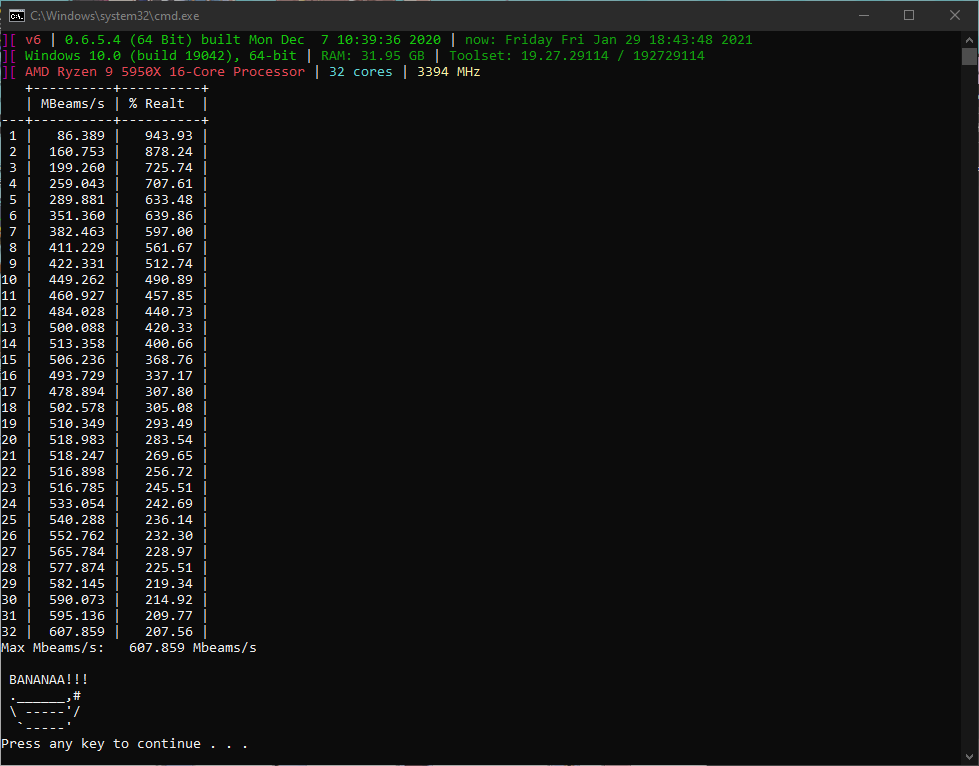Minimize the cmd.exe window
Image resolution: width=979 pixels, height=766 pixels.
864,16
